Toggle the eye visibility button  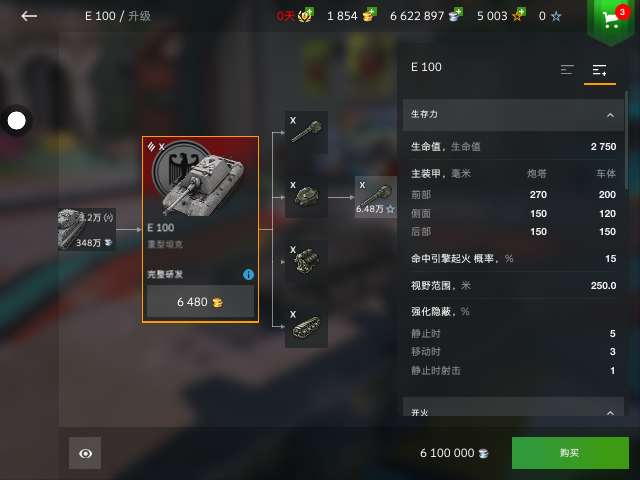click(85, 453)
